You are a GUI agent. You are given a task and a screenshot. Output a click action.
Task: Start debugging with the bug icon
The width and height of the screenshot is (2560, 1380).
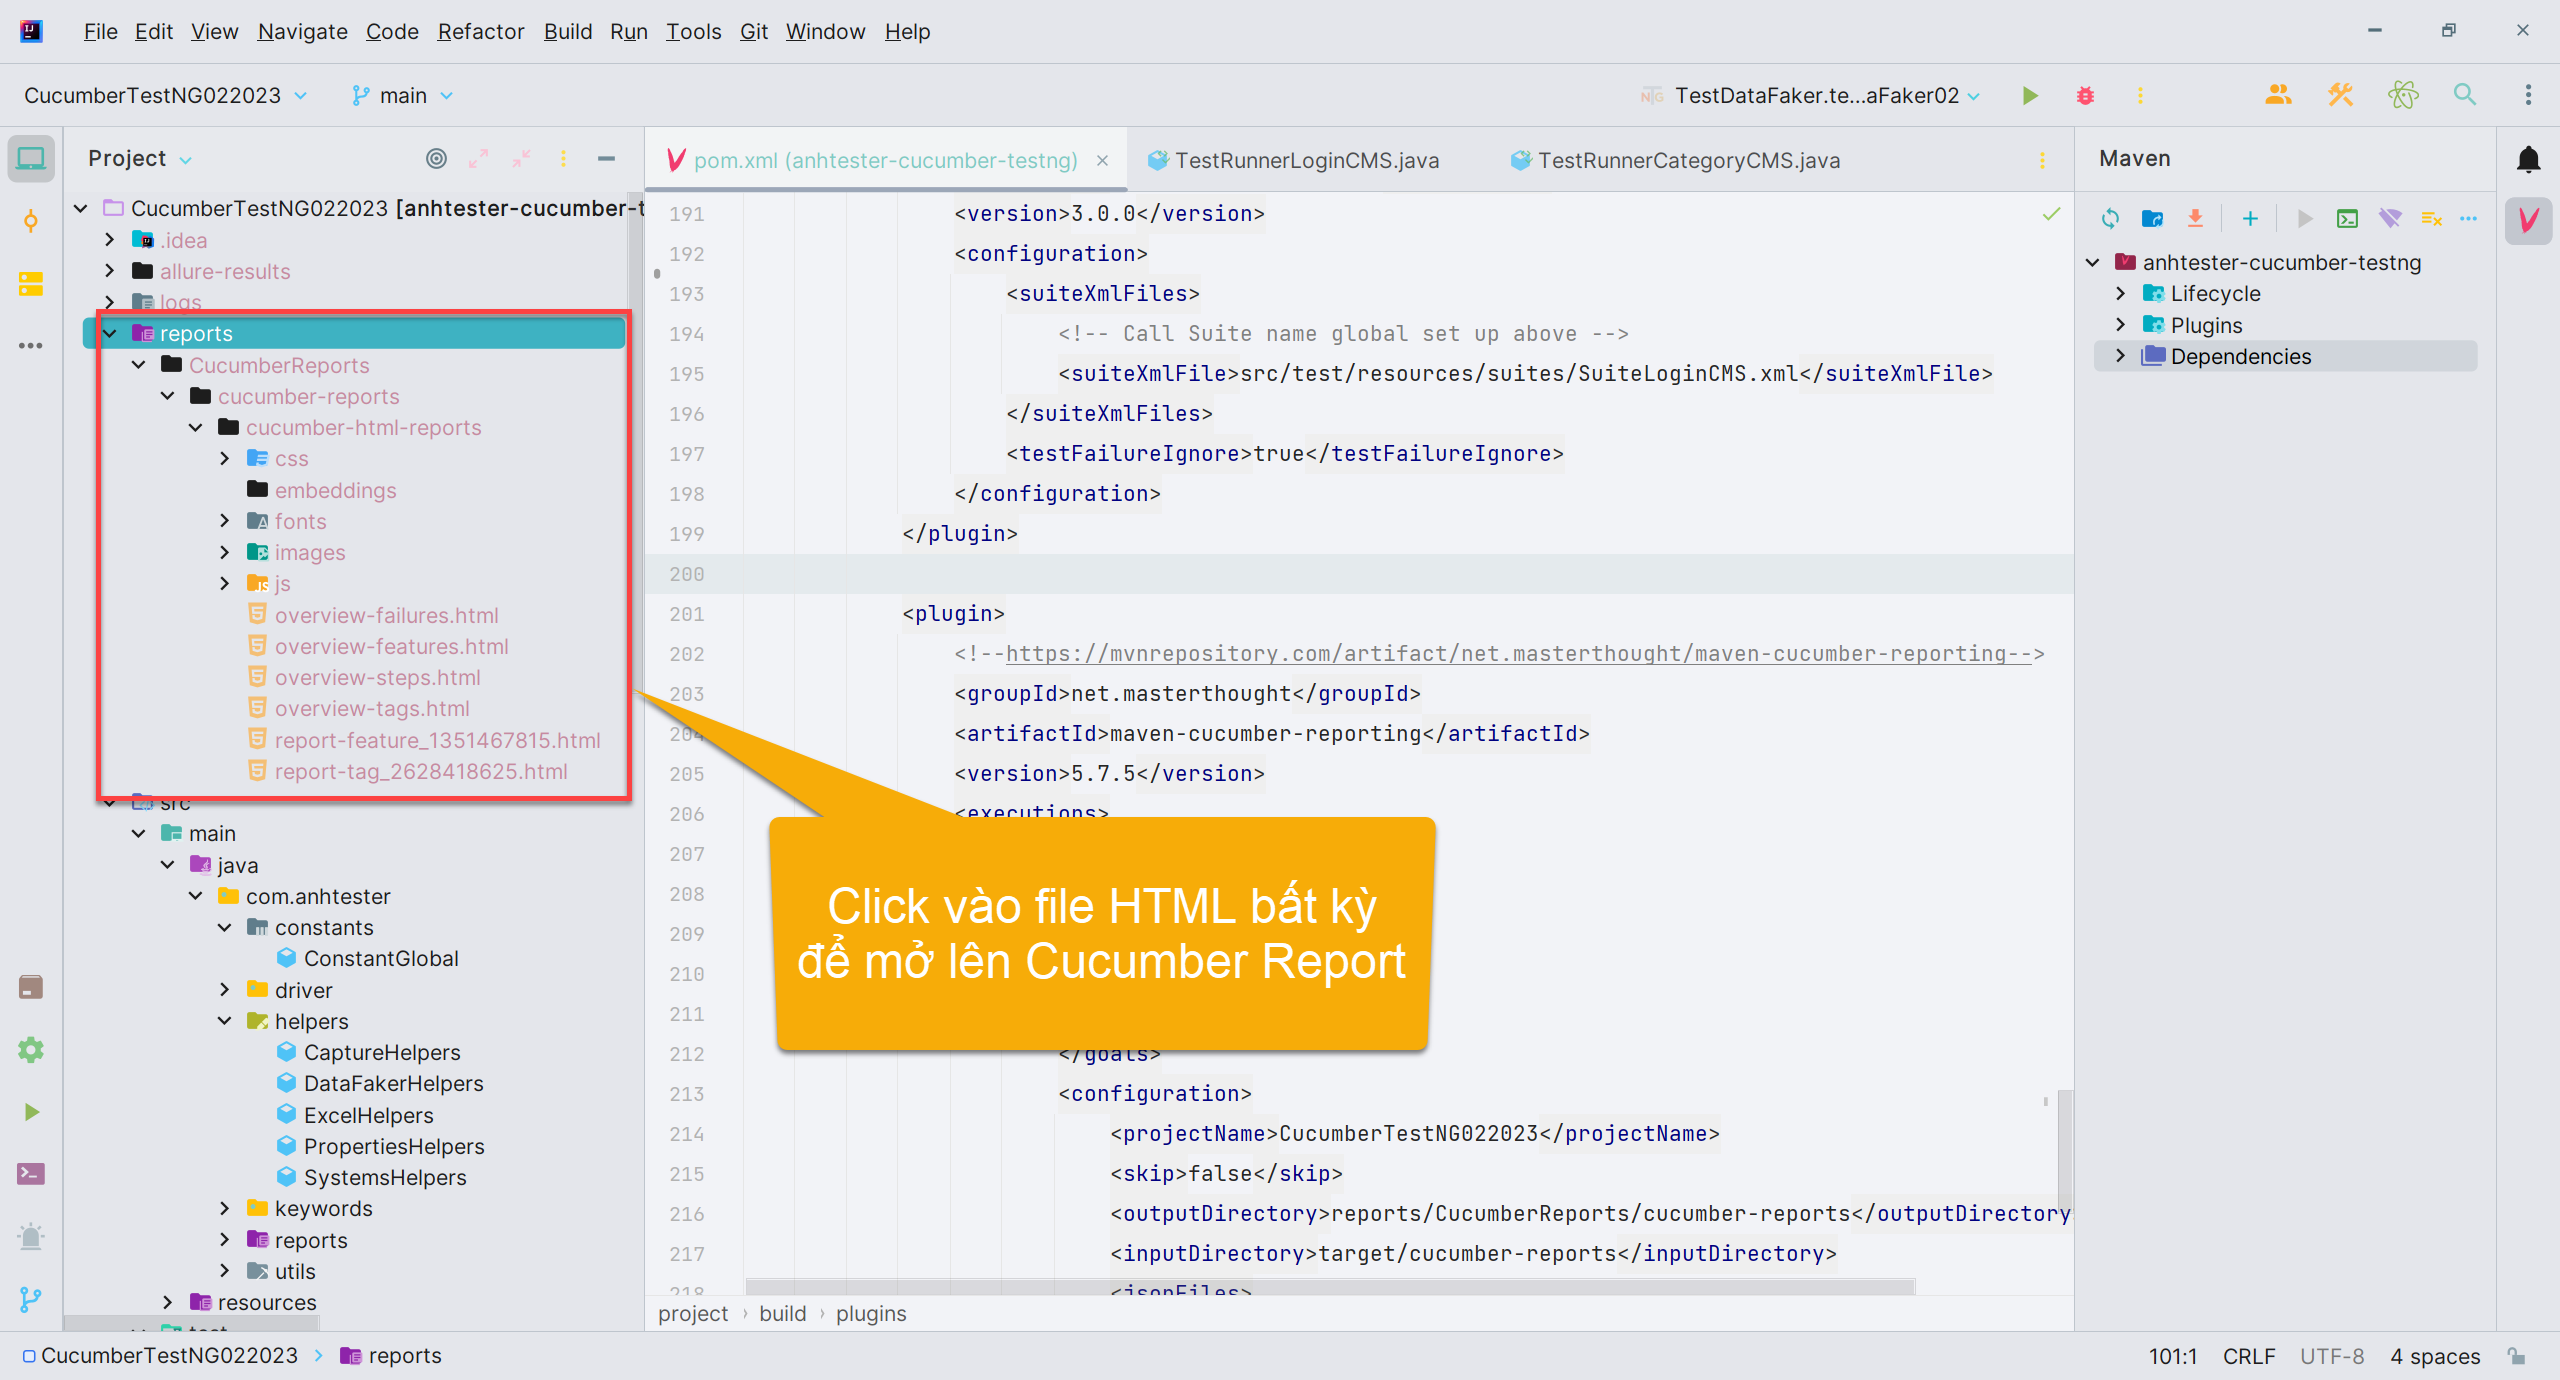(x=2085, y=96)
